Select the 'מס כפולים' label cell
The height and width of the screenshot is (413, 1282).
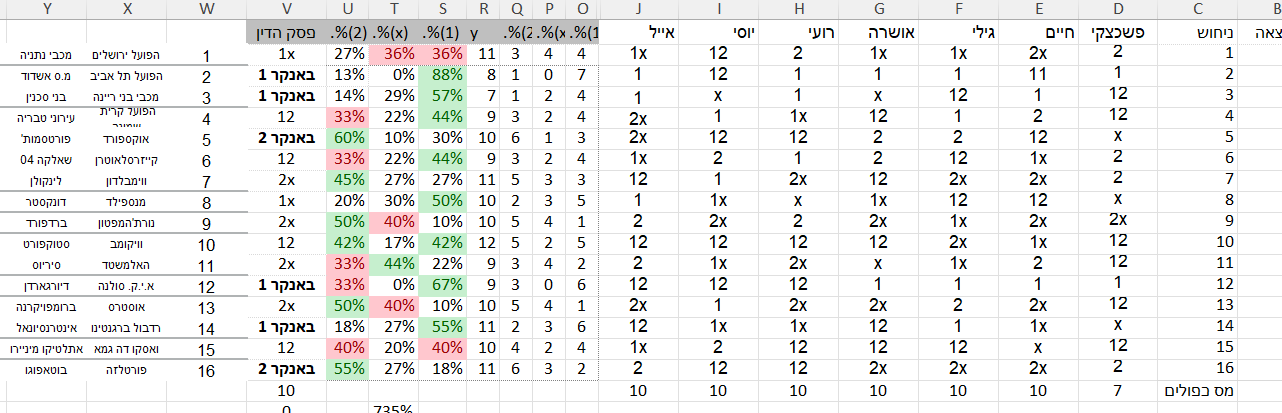1197,388
